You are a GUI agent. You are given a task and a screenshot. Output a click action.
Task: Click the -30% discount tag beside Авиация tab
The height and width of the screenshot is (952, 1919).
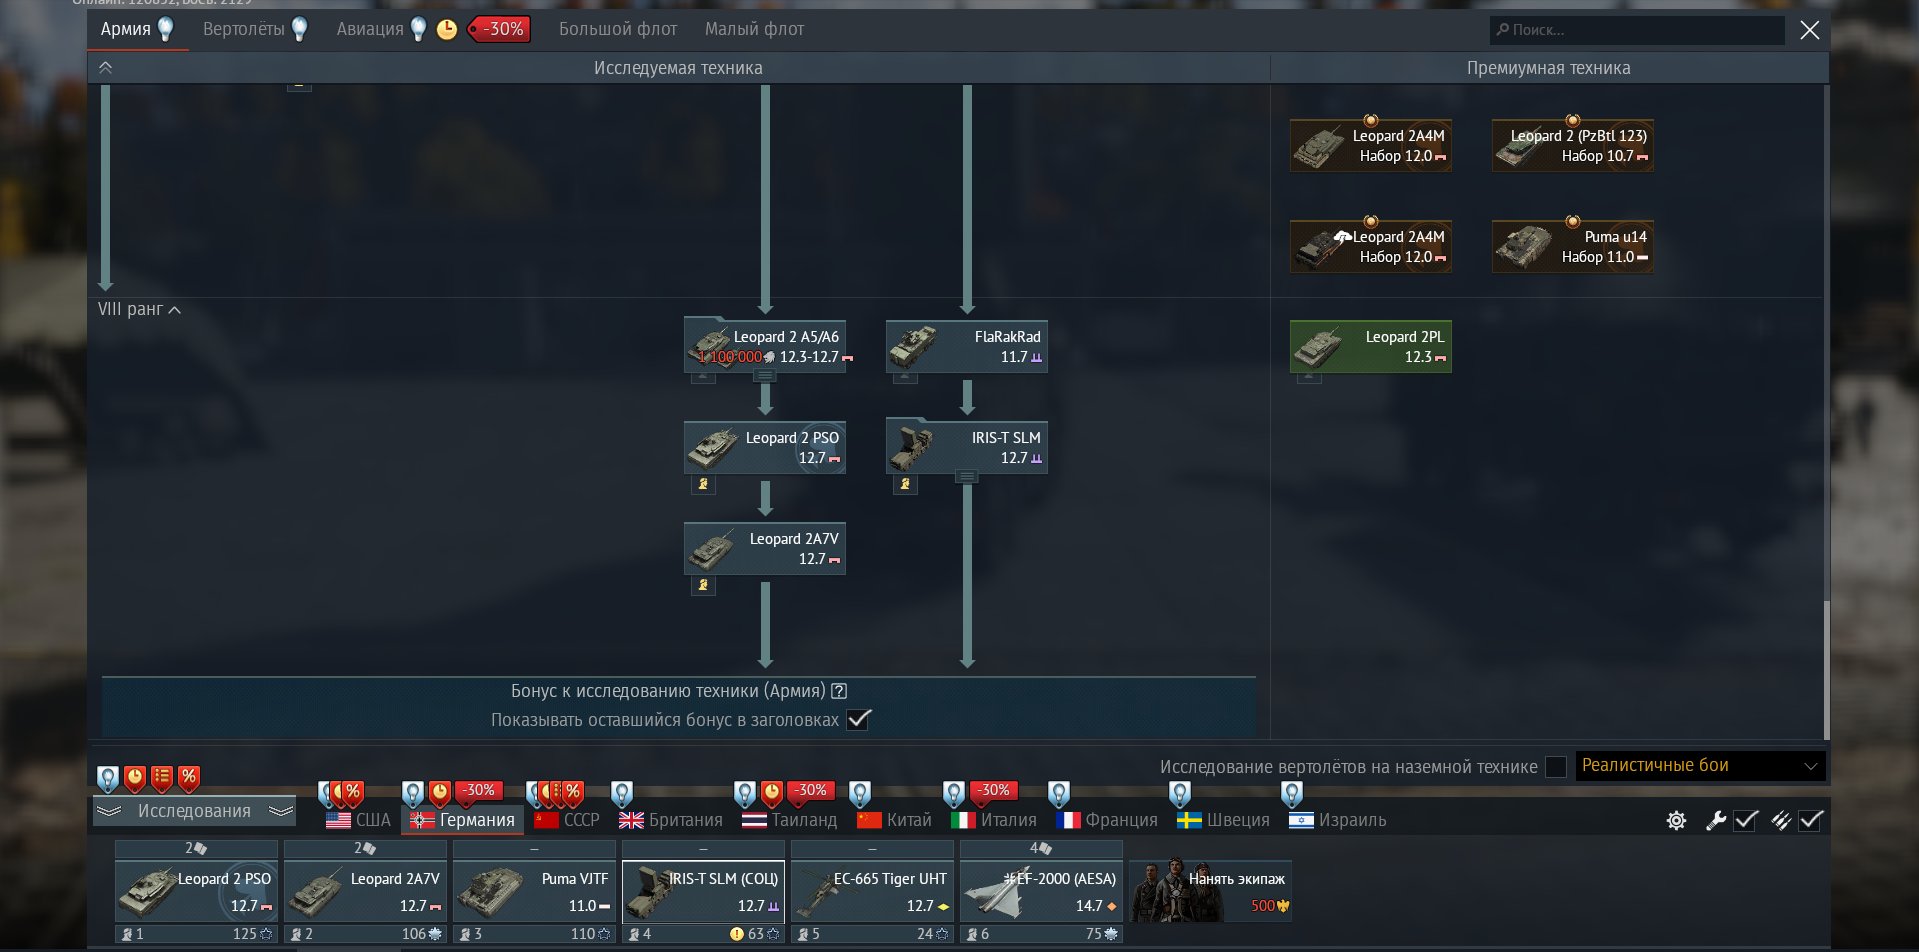coord(499,30)
